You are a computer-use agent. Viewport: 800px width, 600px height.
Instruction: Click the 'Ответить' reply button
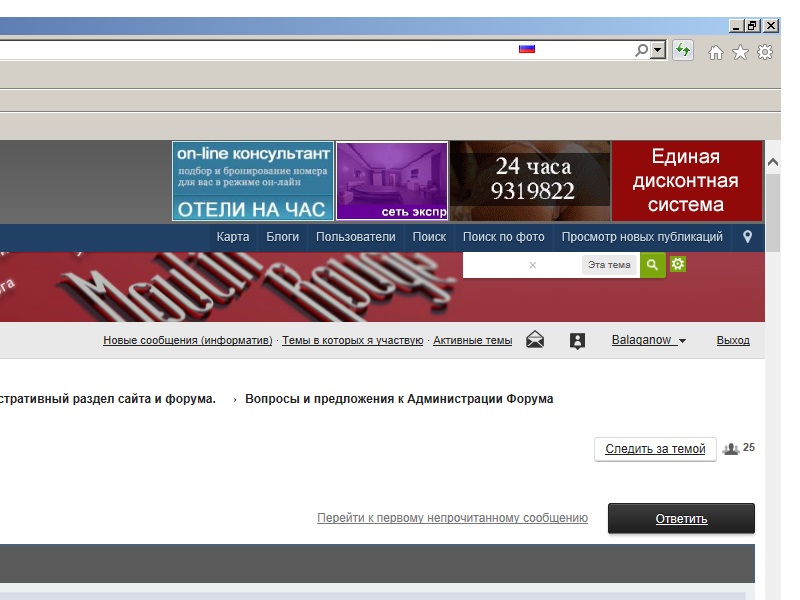click(681, 518)
